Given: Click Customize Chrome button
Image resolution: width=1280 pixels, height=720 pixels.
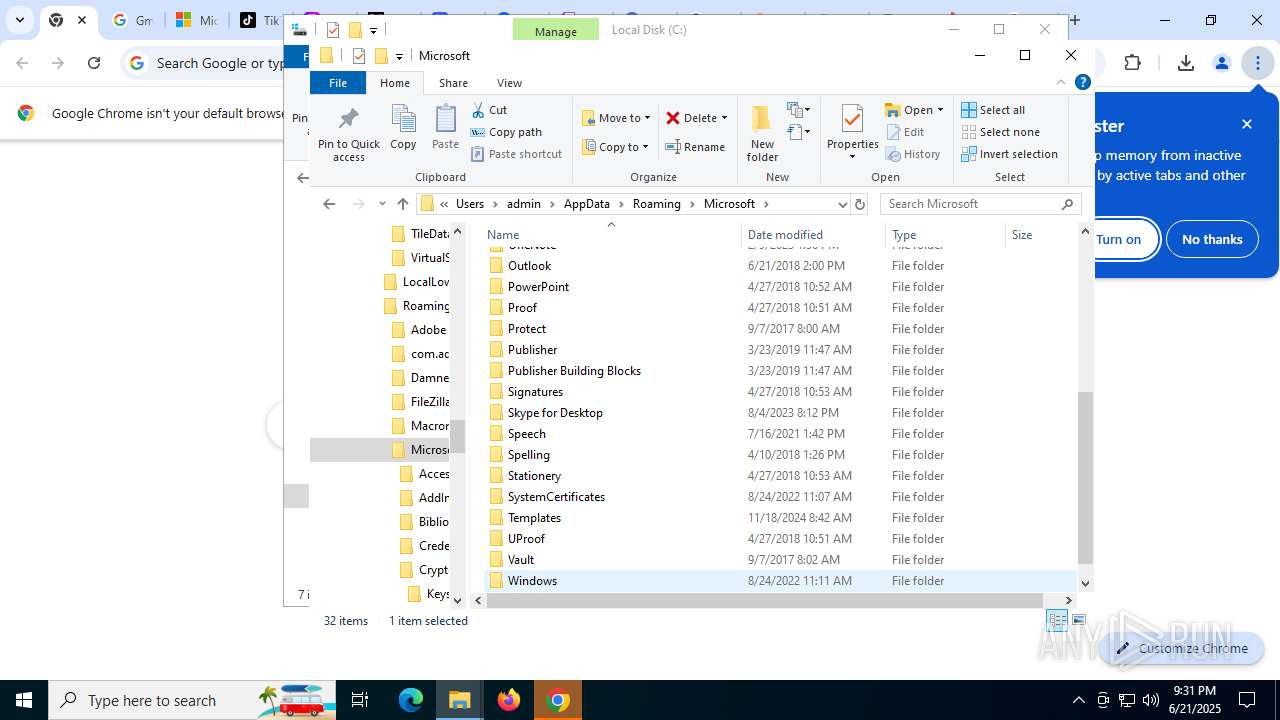Looking at the screenshot, I should coord(1182,648).
